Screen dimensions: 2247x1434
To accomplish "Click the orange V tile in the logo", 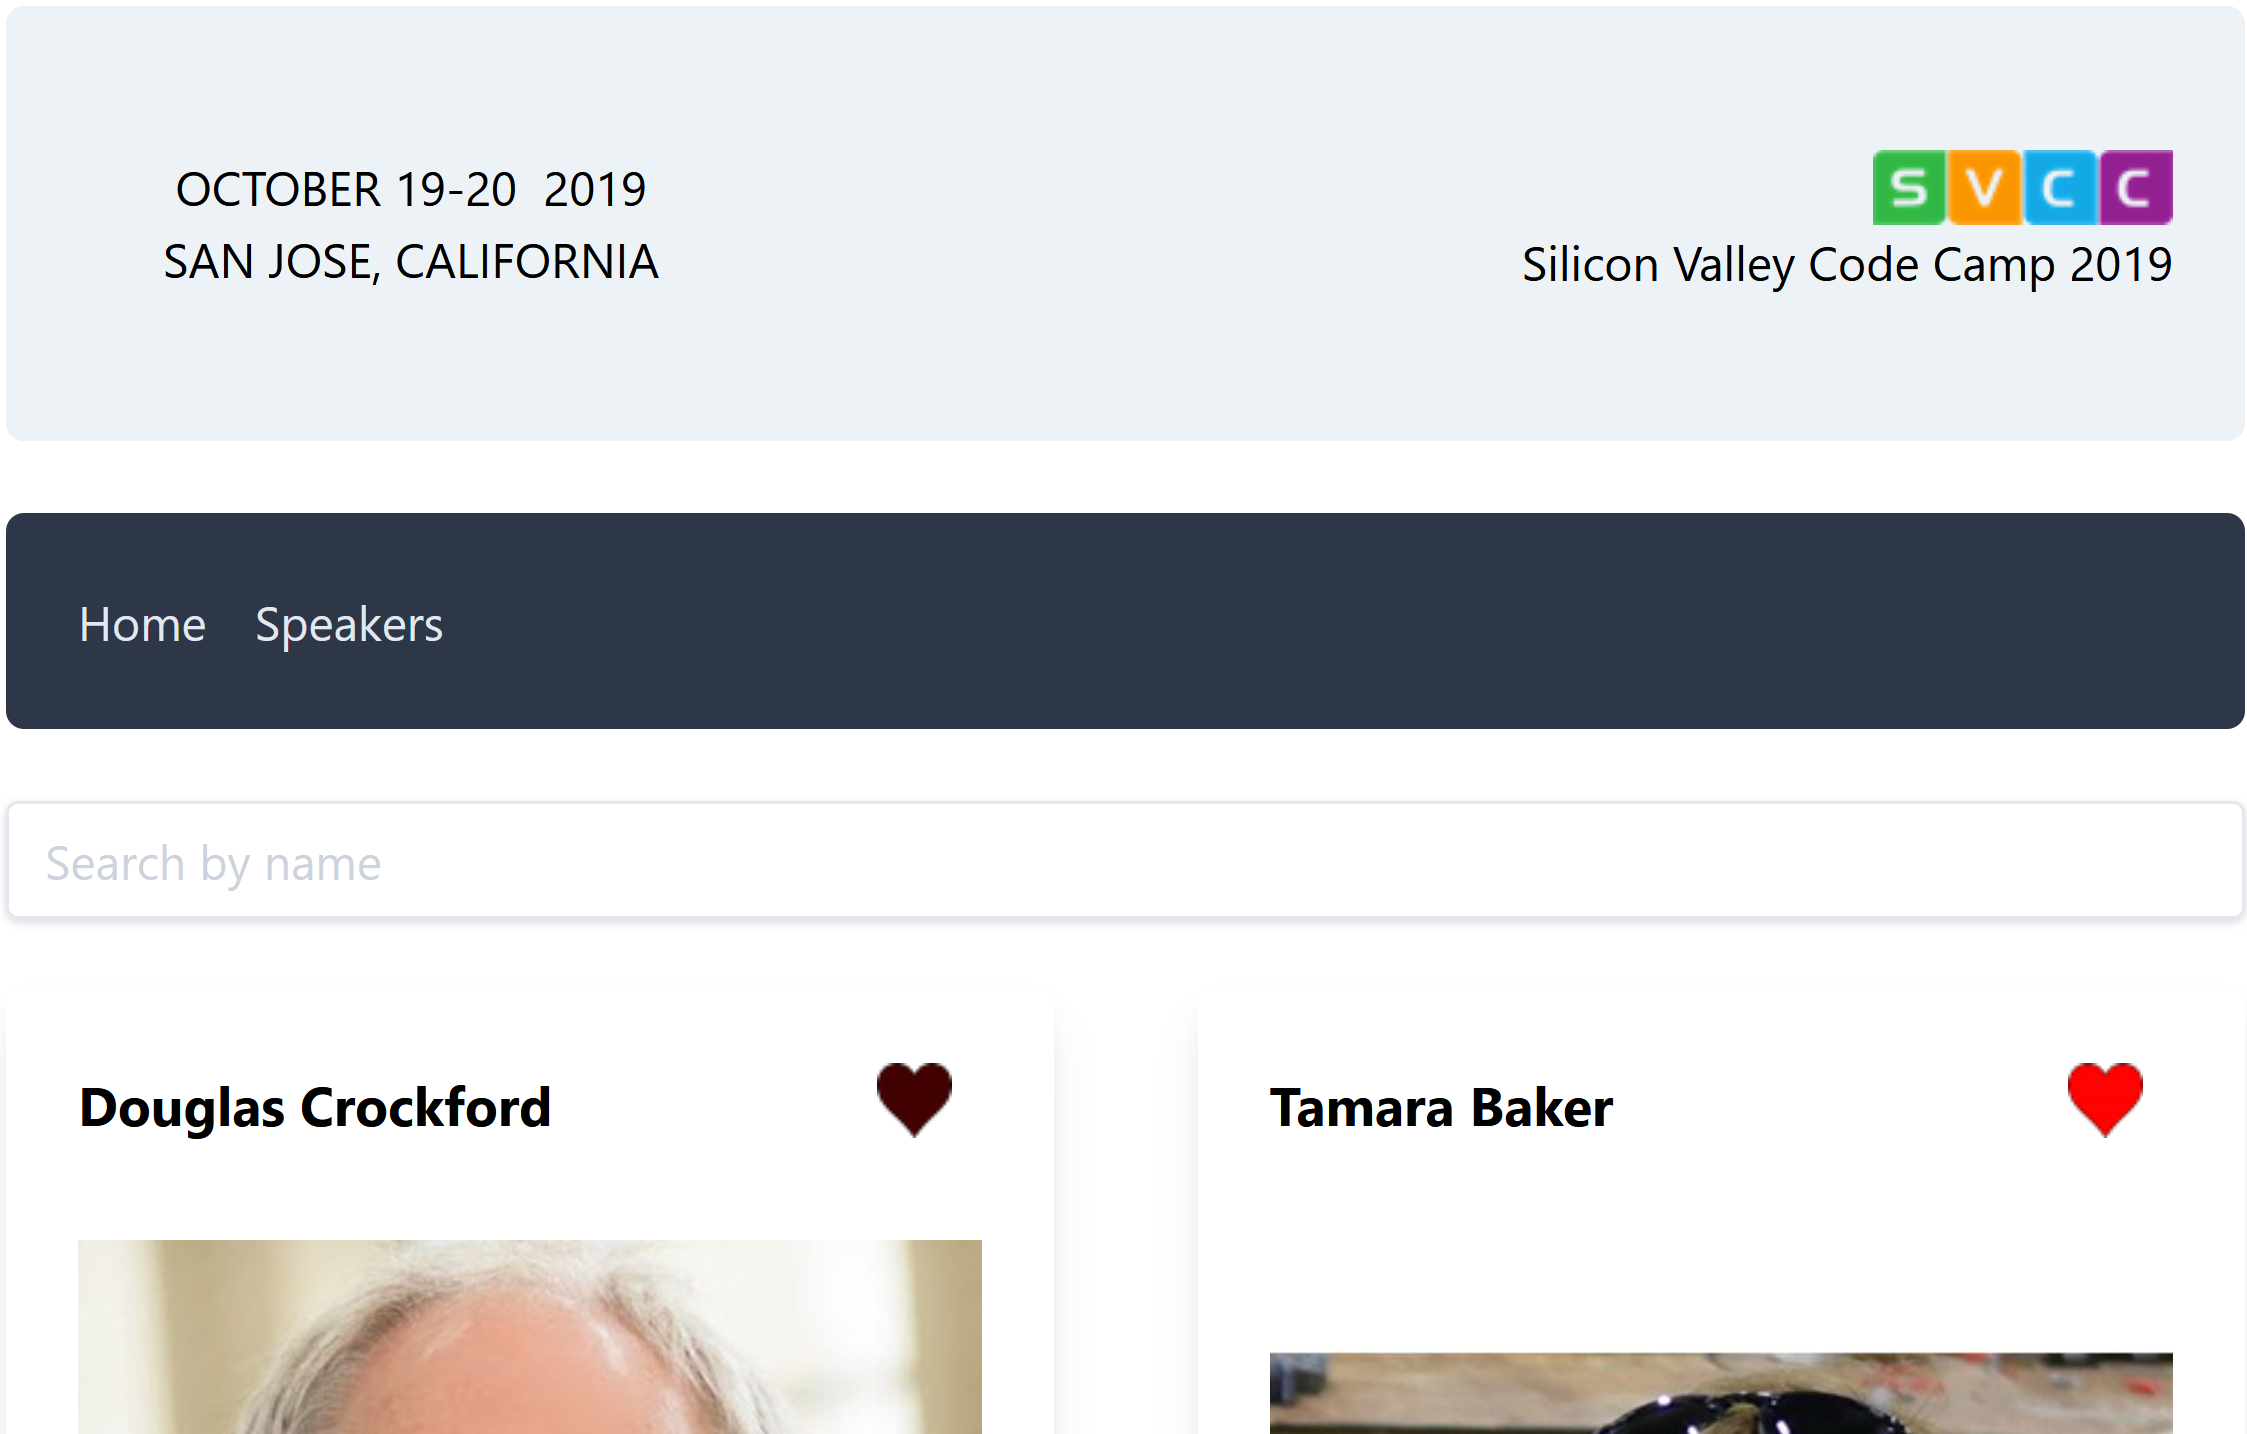I will pos(1984,187).
